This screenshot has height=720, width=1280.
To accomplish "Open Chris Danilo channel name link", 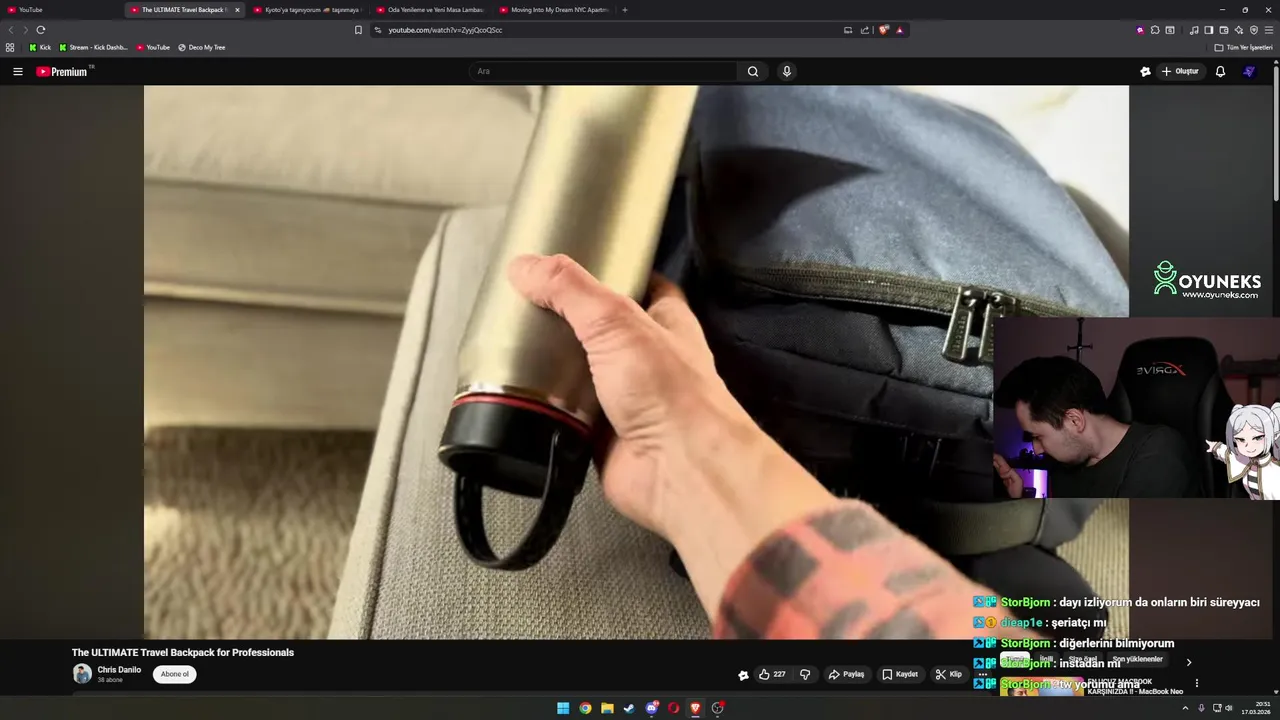I will point(119,669).
